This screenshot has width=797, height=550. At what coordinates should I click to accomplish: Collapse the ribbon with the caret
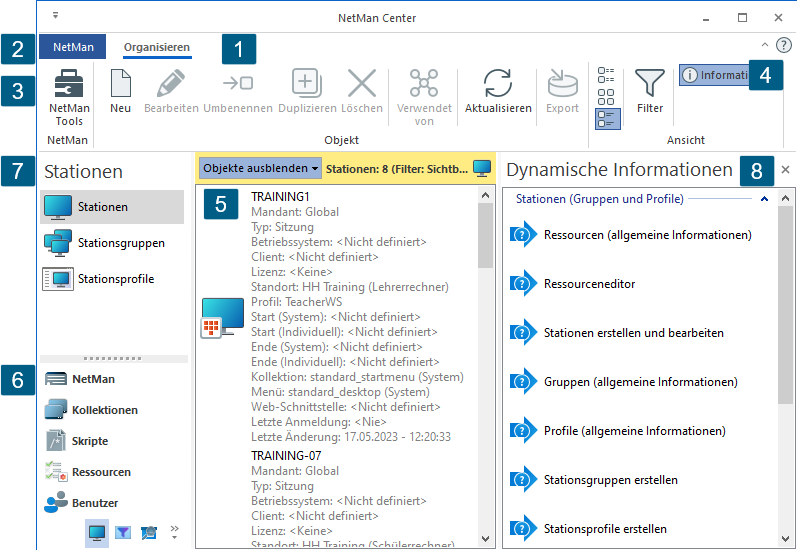(x=764, y=45)
